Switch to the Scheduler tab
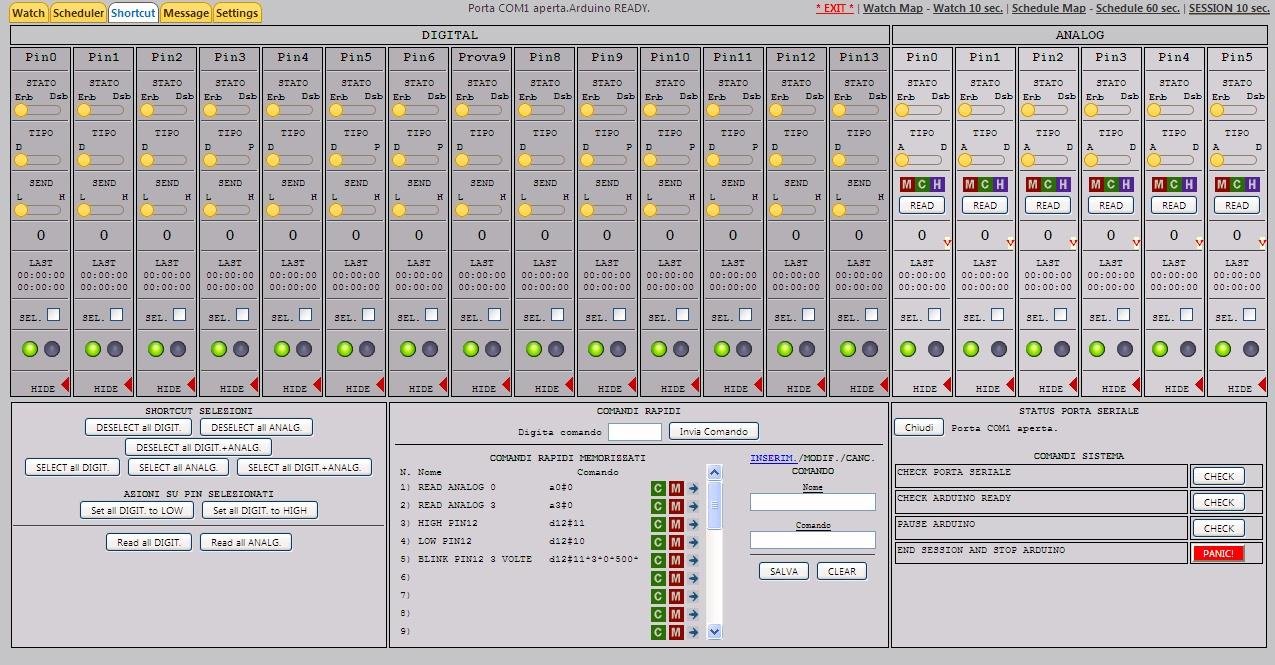1275x665 pixels. [x=77, y=13]
